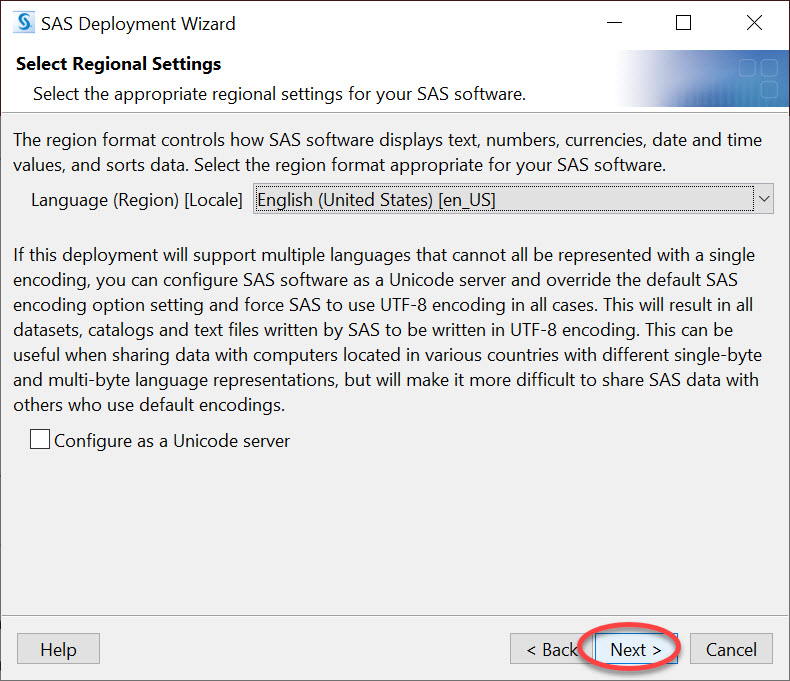The height and width of the screenshot is (681, 790).
Task: Click the dropdown arrow of the locale combo box
Action: click(x=764, y=199)
